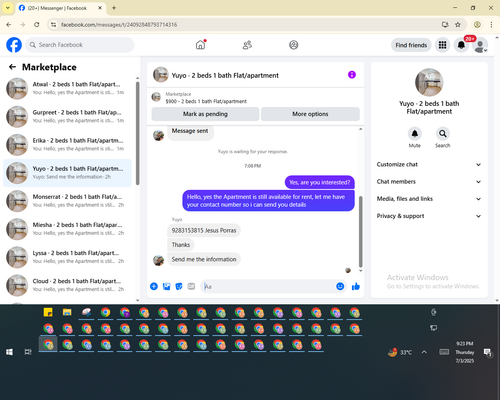Click the browser address bar URL
The height and width of the screenshot is (400, 500).
(x=119, y=25)
